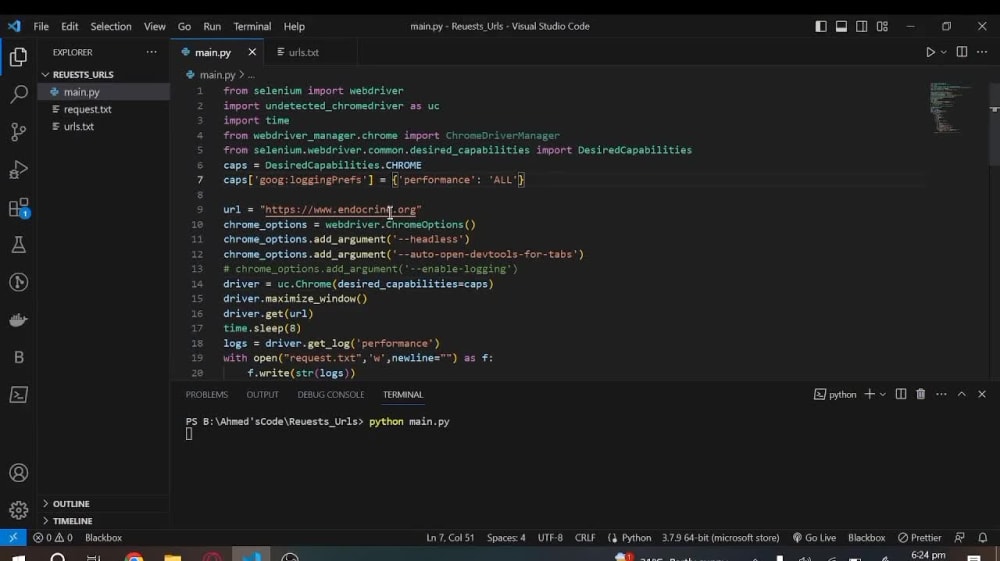This screenshot has height=561, width=1000.
Task: Change indentation Spaces: 4
Action: click(x=506, y=537)
